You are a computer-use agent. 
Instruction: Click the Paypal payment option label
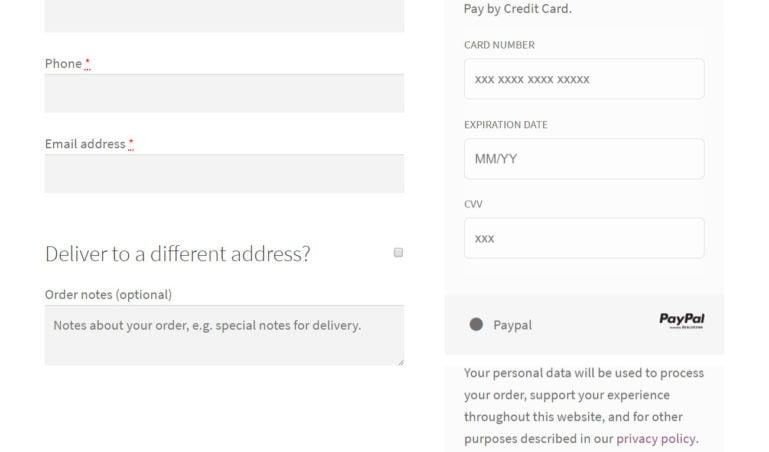(512, 325)
